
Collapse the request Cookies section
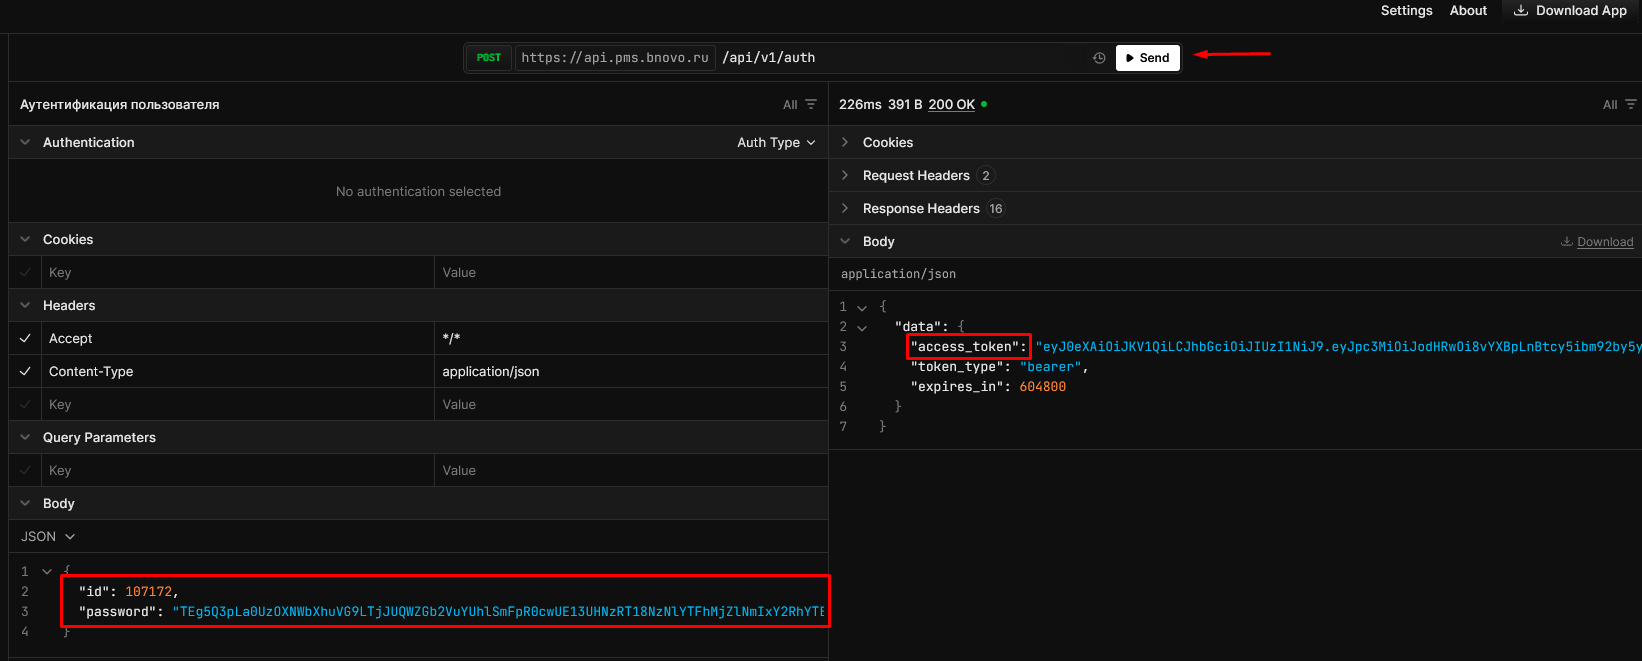coord(25,239)
